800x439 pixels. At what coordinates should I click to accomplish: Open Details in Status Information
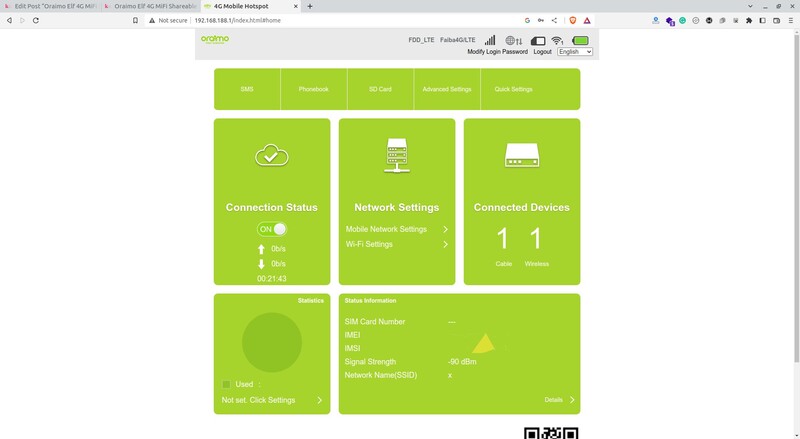[559, 400]
